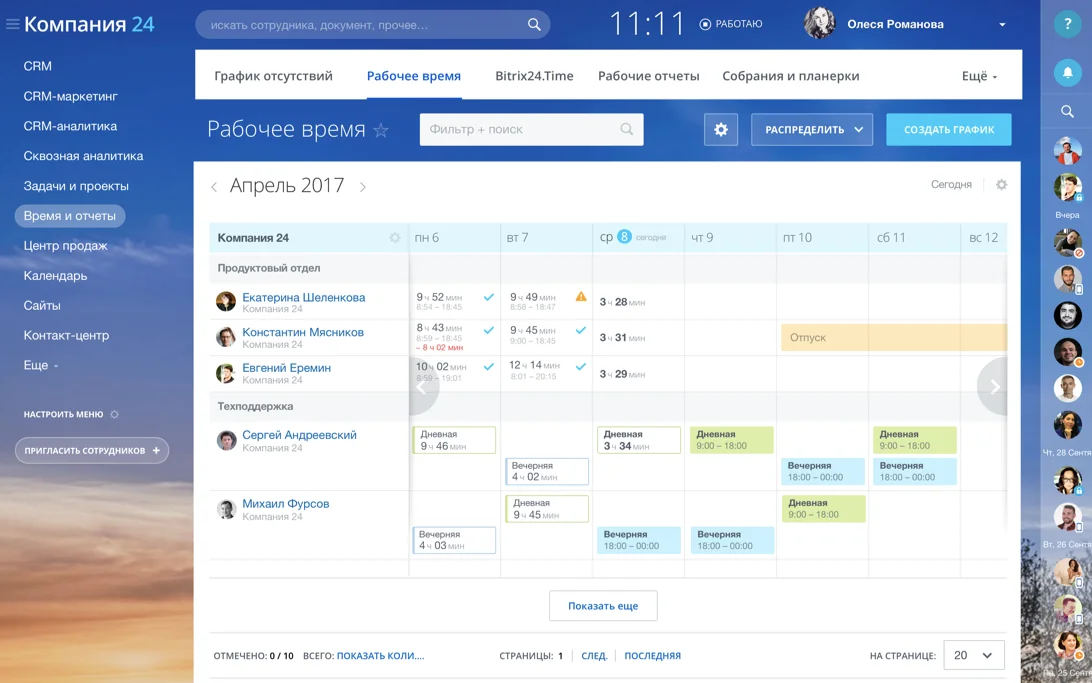The image size is (1092, 683).
Task: Expand the Распределить dropdown
Action: click(812, 130)
